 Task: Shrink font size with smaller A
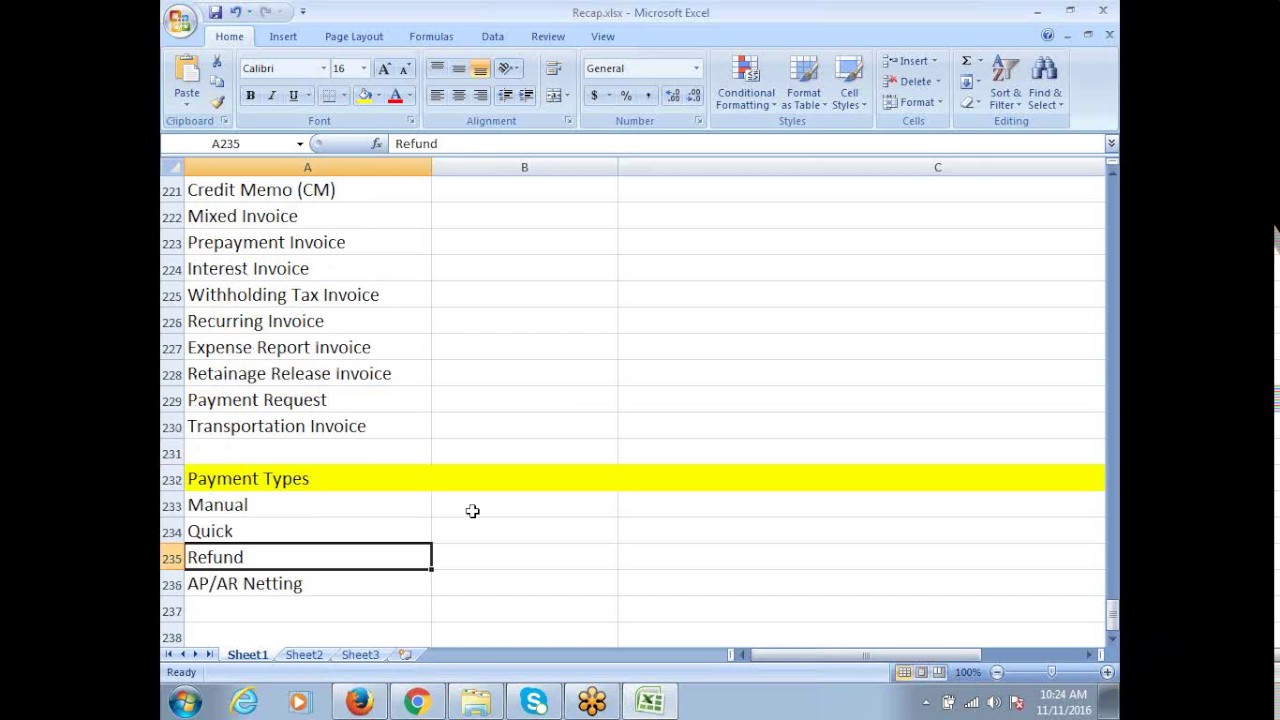[404, 69]
